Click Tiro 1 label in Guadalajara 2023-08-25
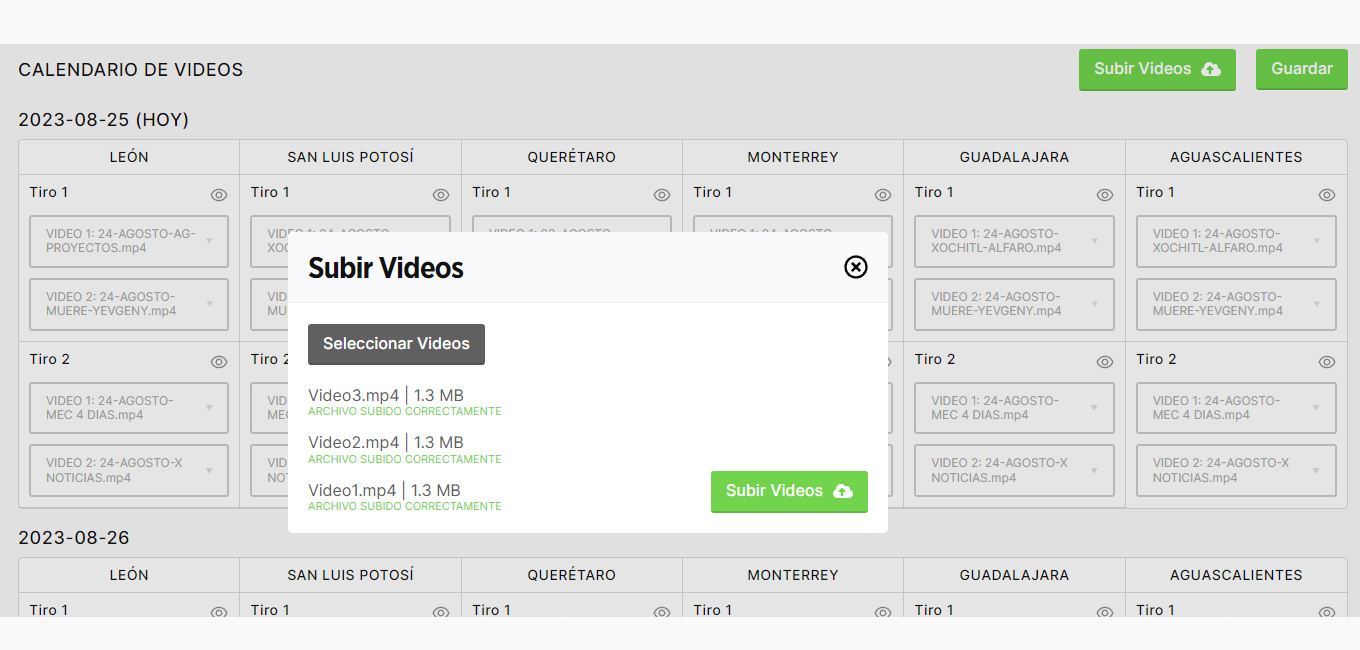 tap(934, 192)
